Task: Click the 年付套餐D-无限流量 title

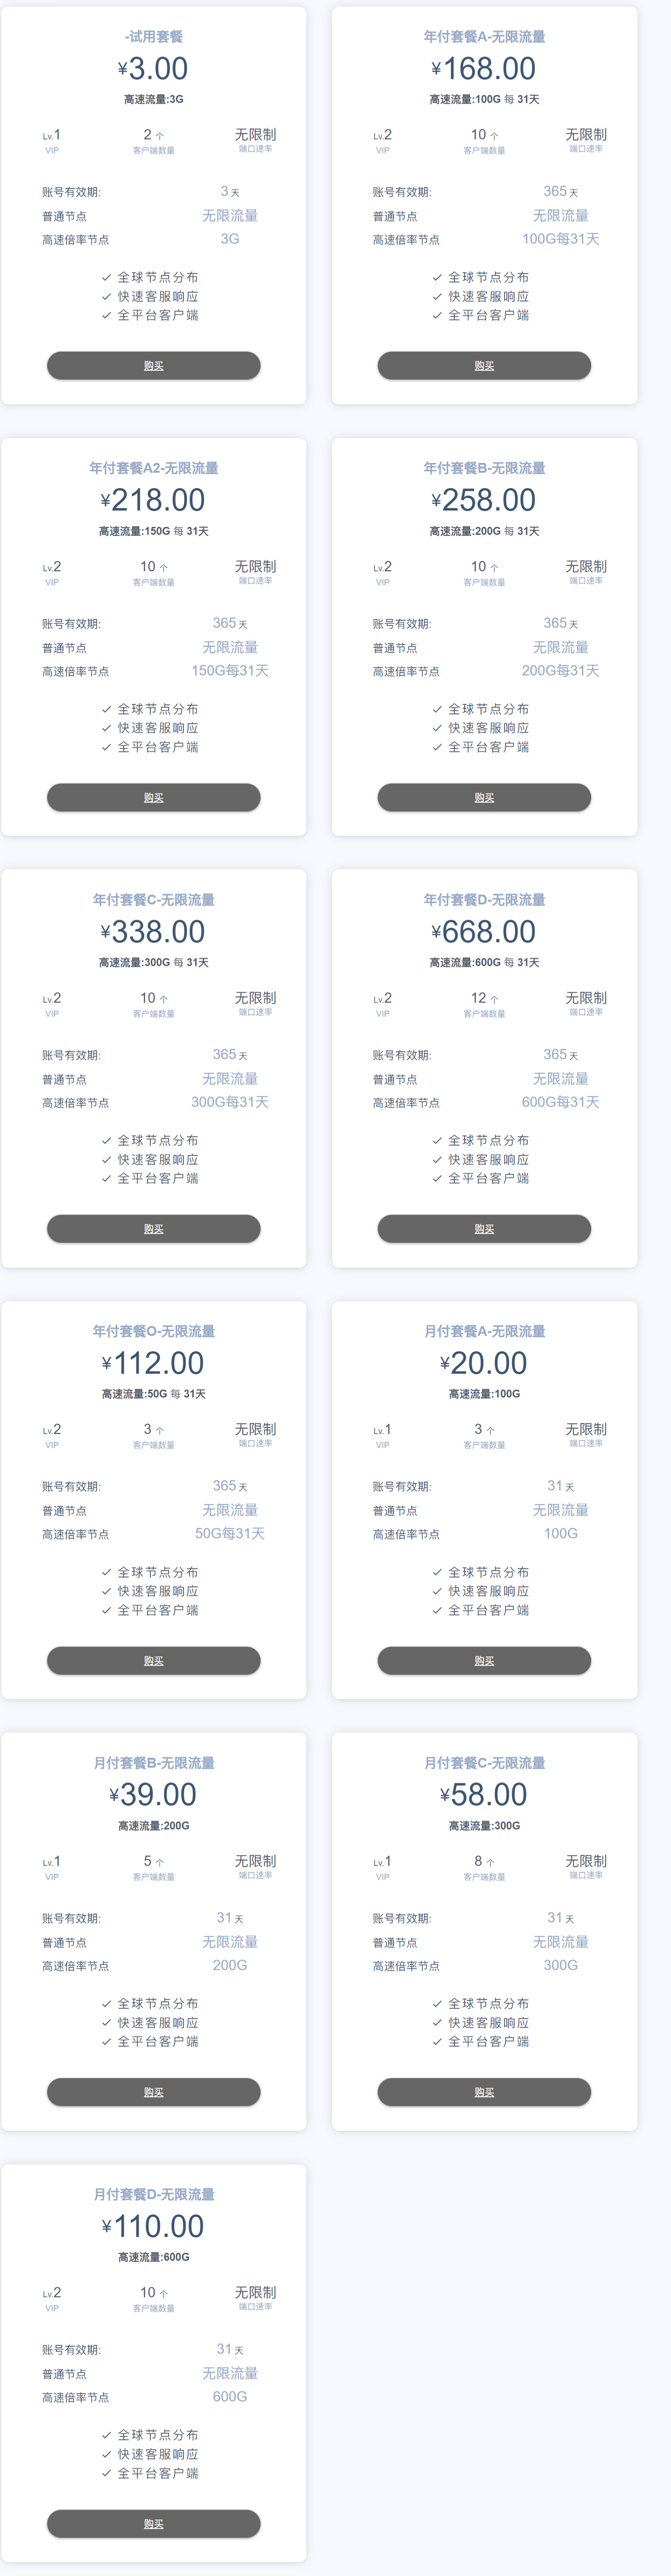Action: 484,900
